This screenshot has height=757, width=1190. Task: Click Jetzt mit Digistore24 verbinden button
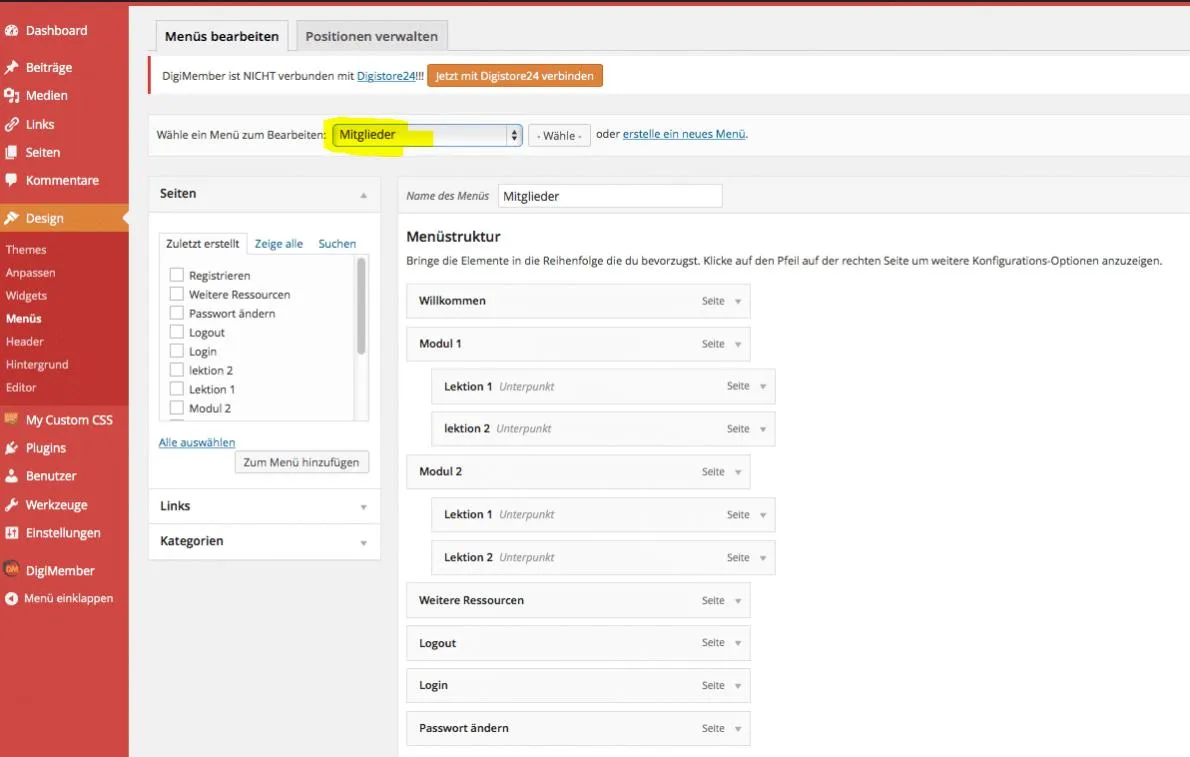515,76
